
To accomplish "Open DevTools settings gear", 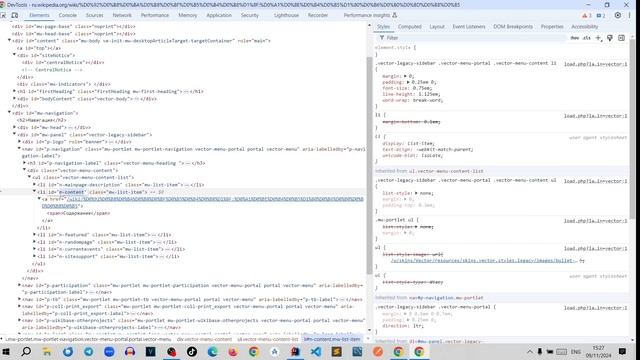I will [618, 15].
